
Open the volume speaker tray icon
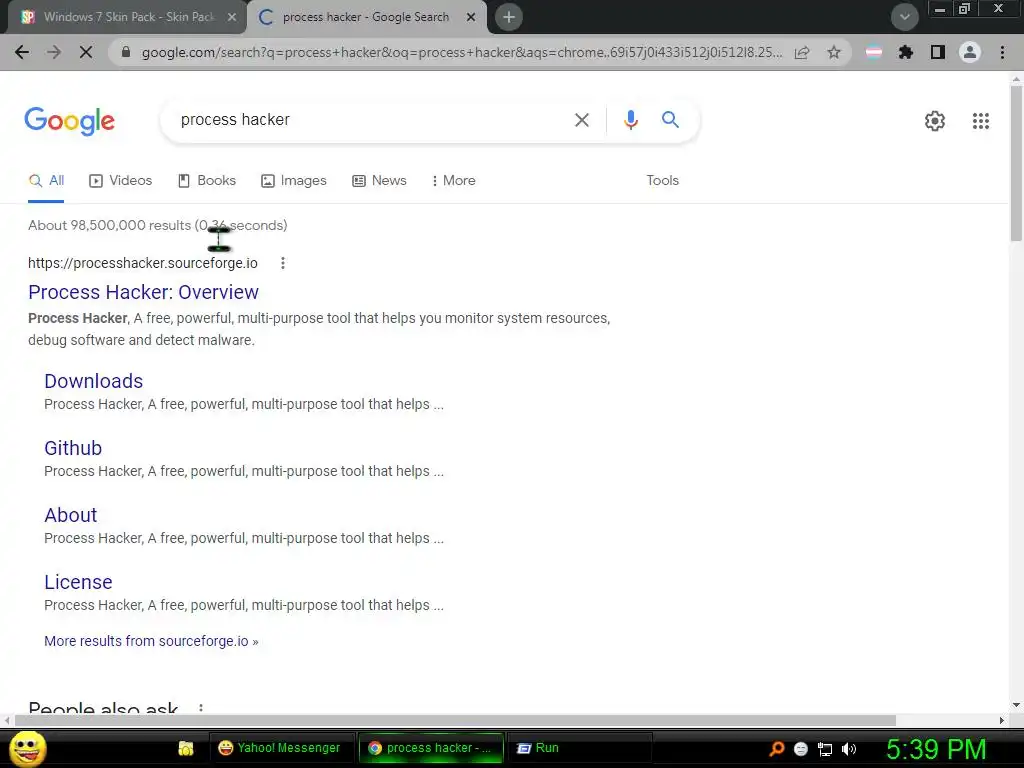849,749
